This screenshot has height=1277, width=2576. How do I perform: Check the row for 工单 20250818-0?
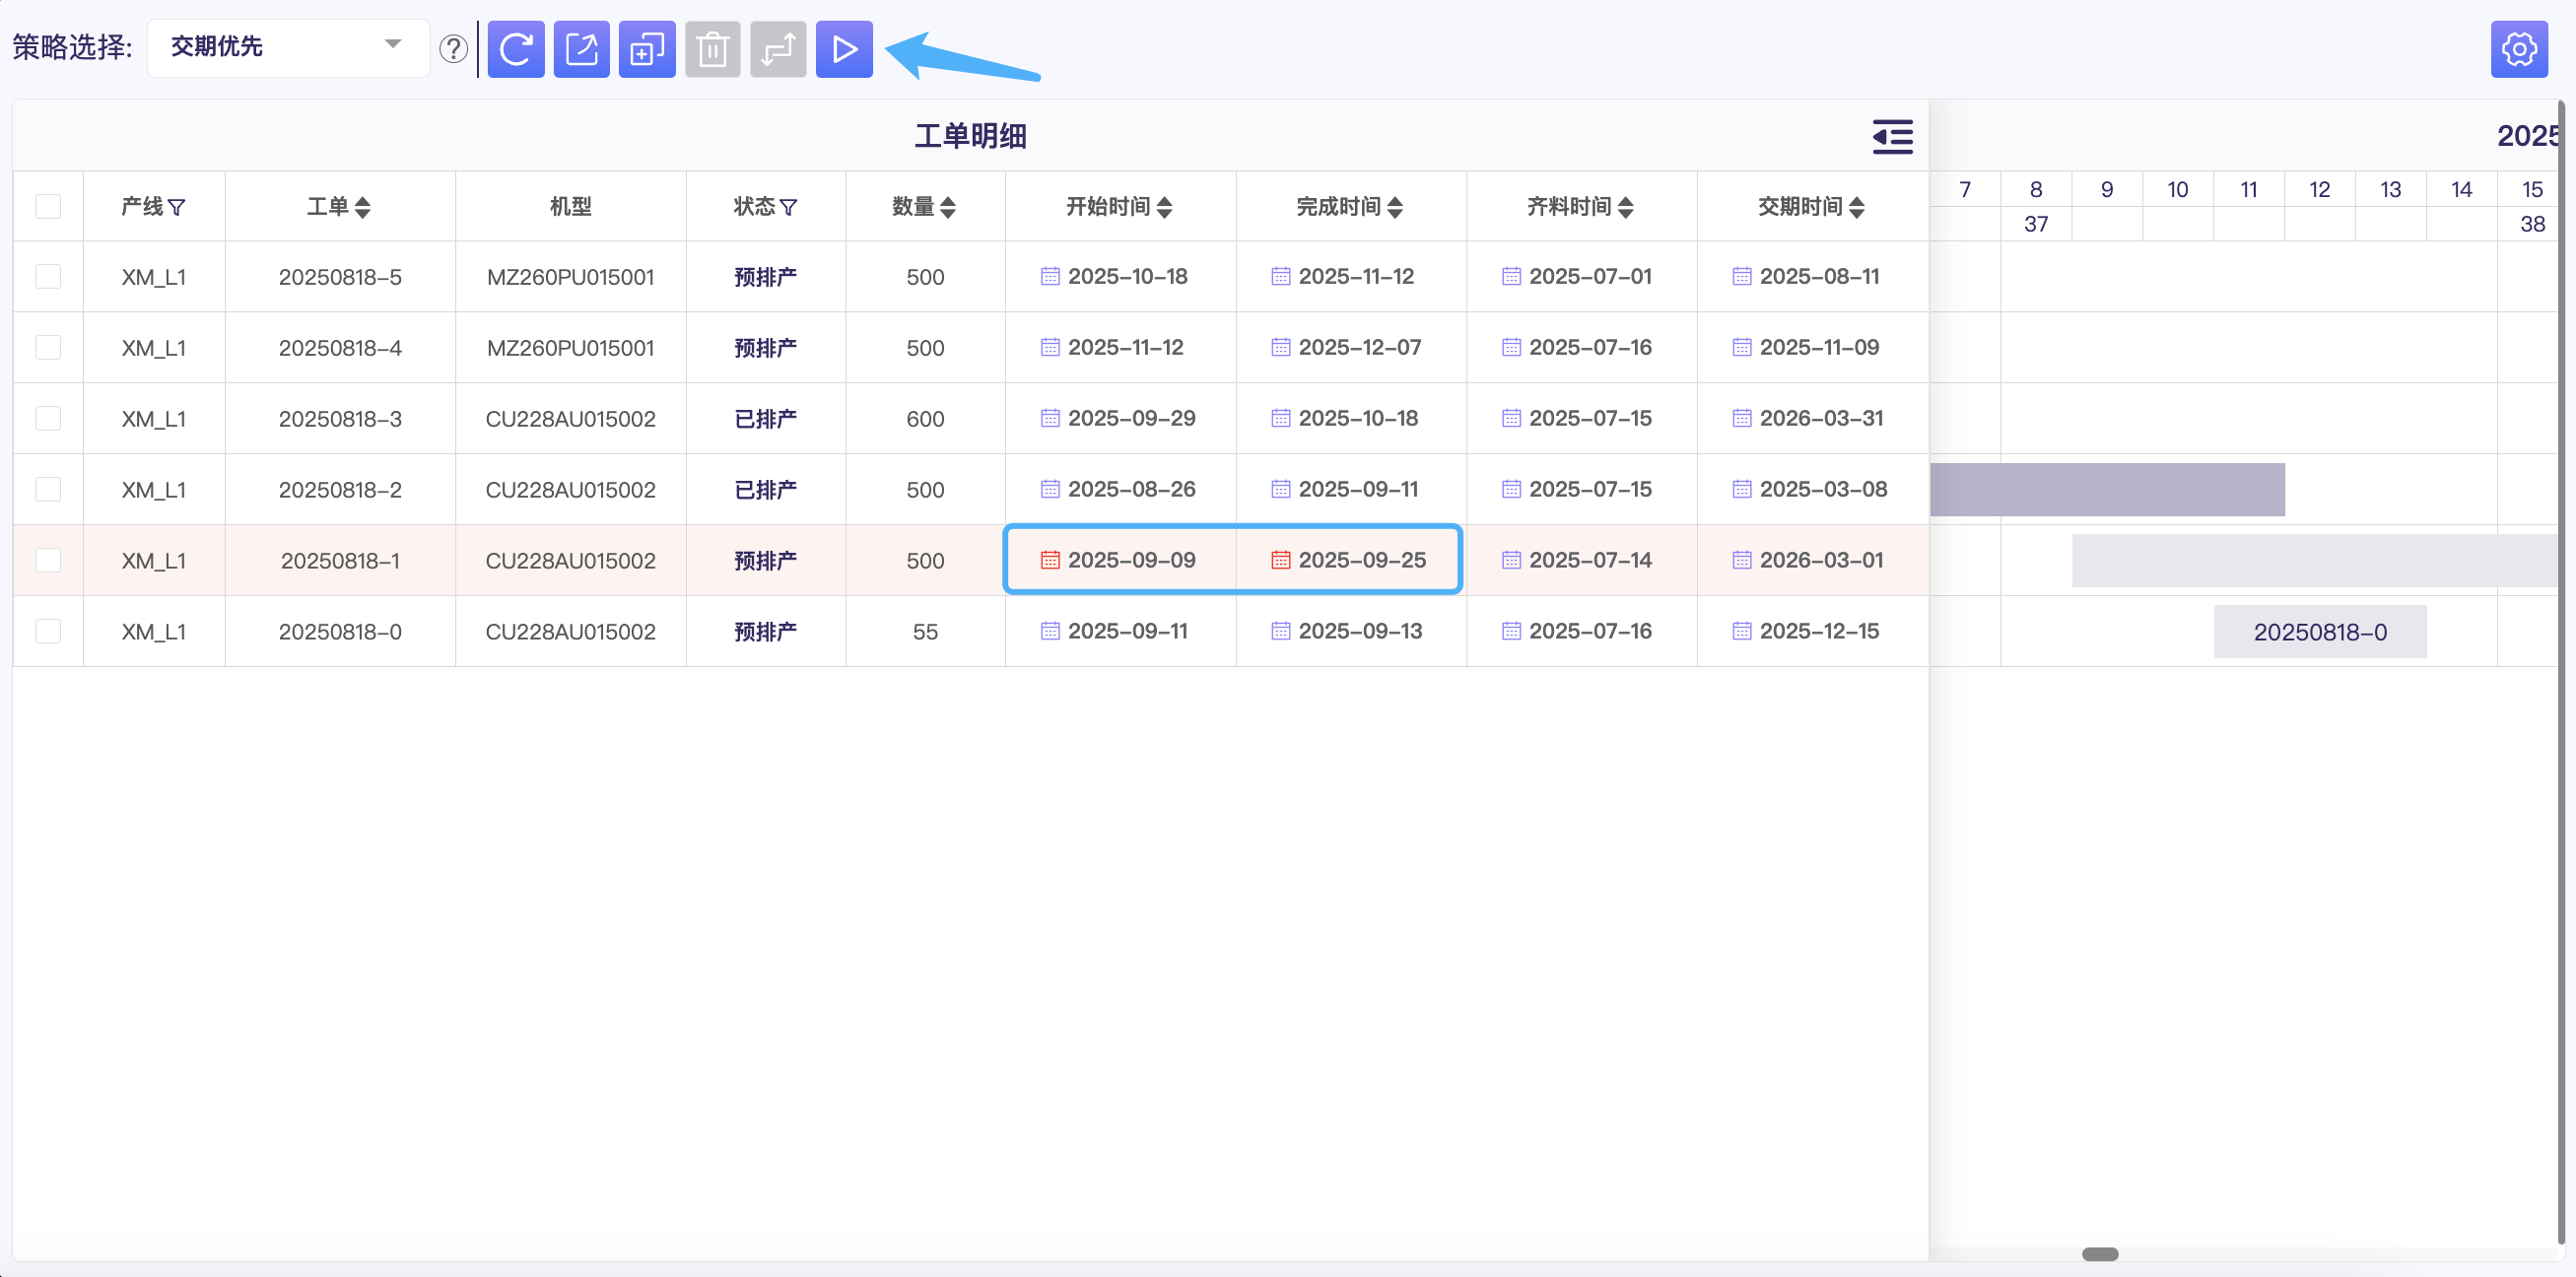[48, 631]
